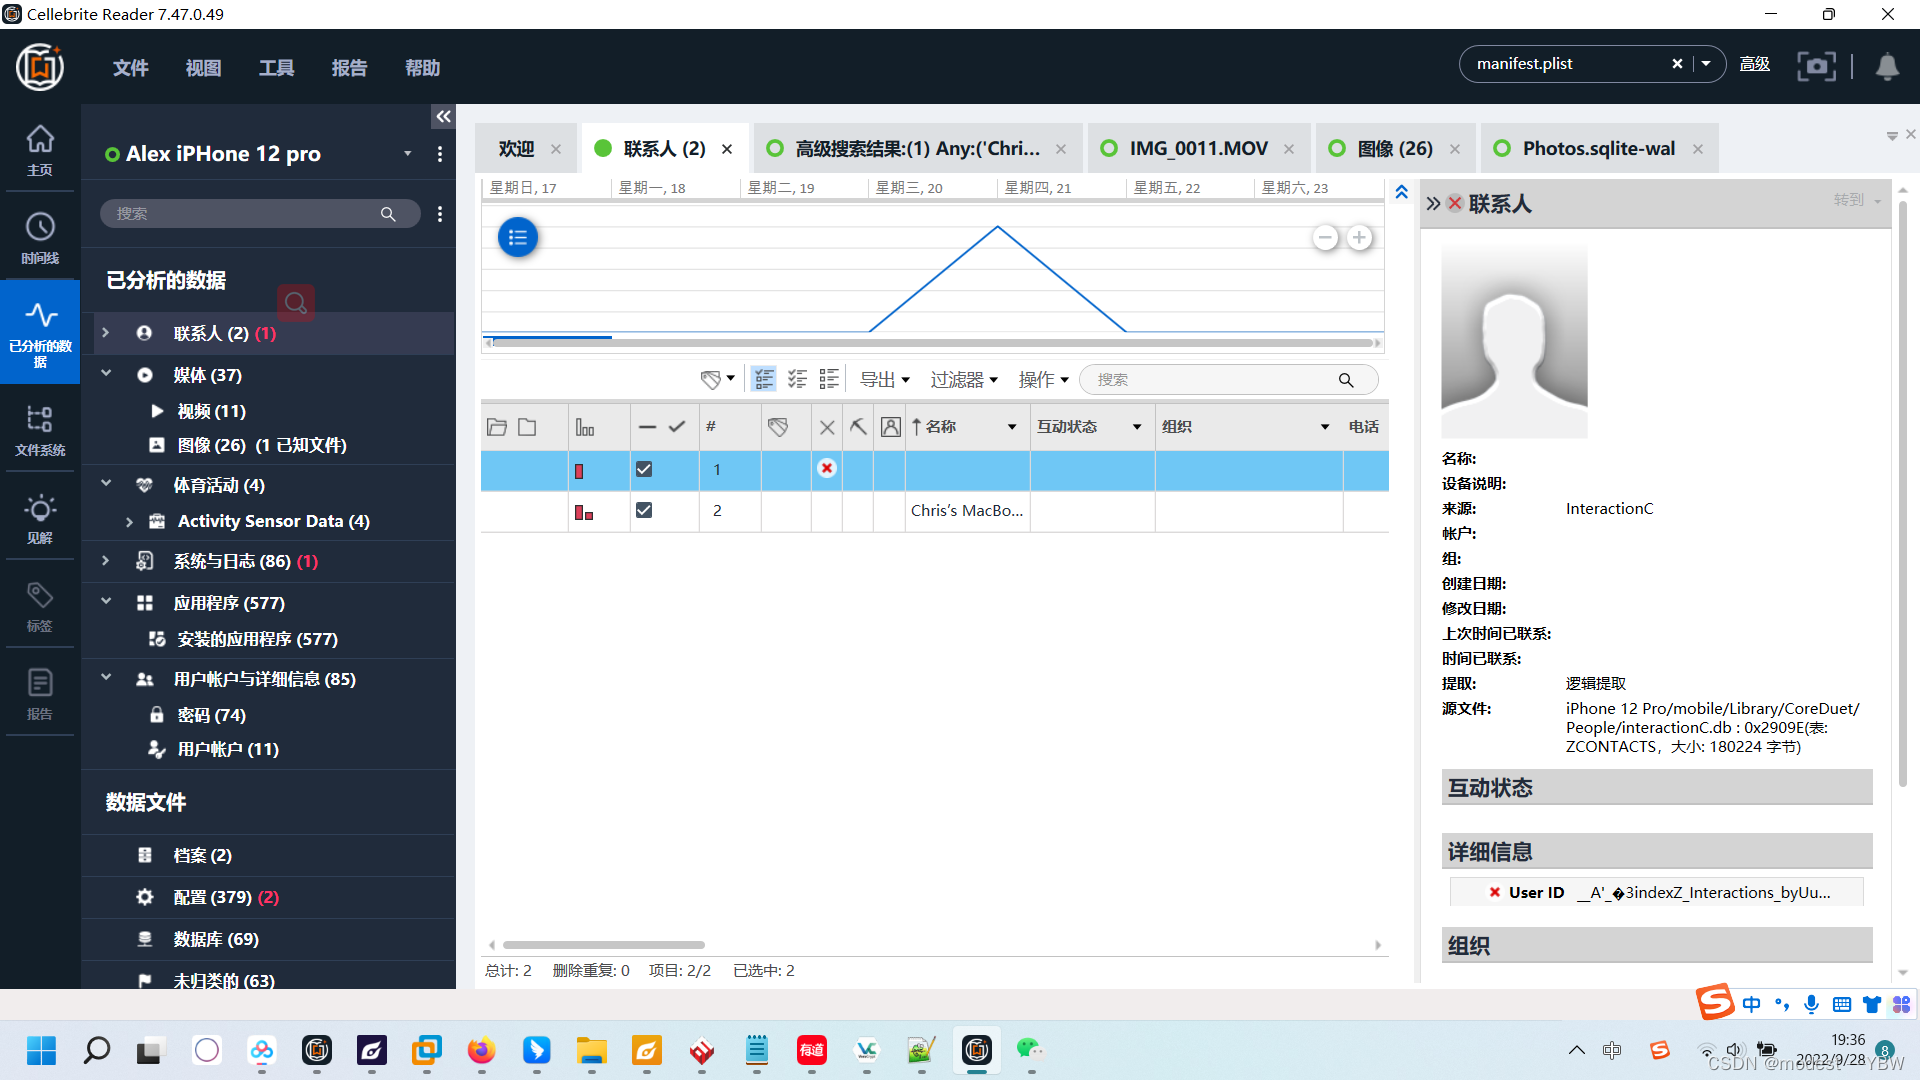Click the notifications bell icon
The width and height of the screenshot is (1920, 1080).
[1887, 66]
